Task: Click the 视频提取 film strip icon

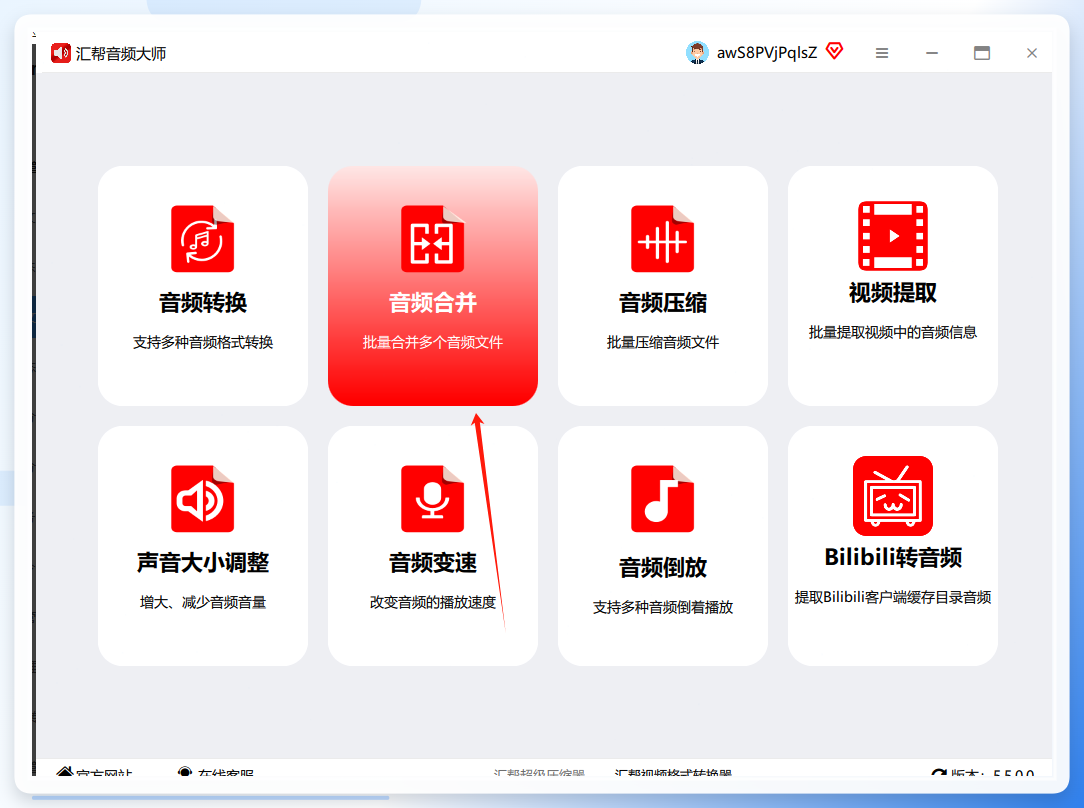Action: coord(893,236)
